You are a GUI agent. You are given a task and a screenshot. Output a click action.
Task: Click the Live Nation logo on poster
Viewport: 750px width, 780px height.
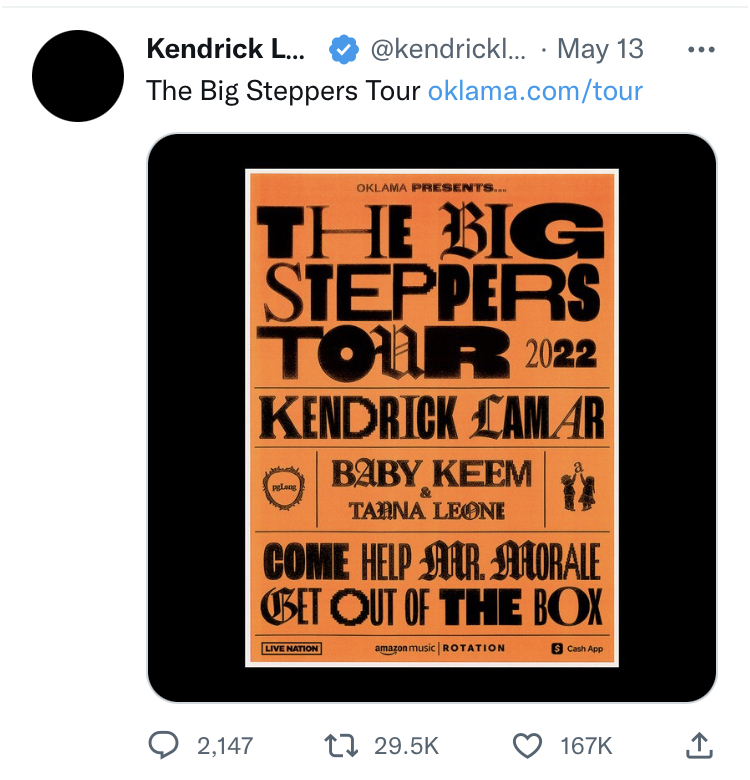(x=291, y=648)
